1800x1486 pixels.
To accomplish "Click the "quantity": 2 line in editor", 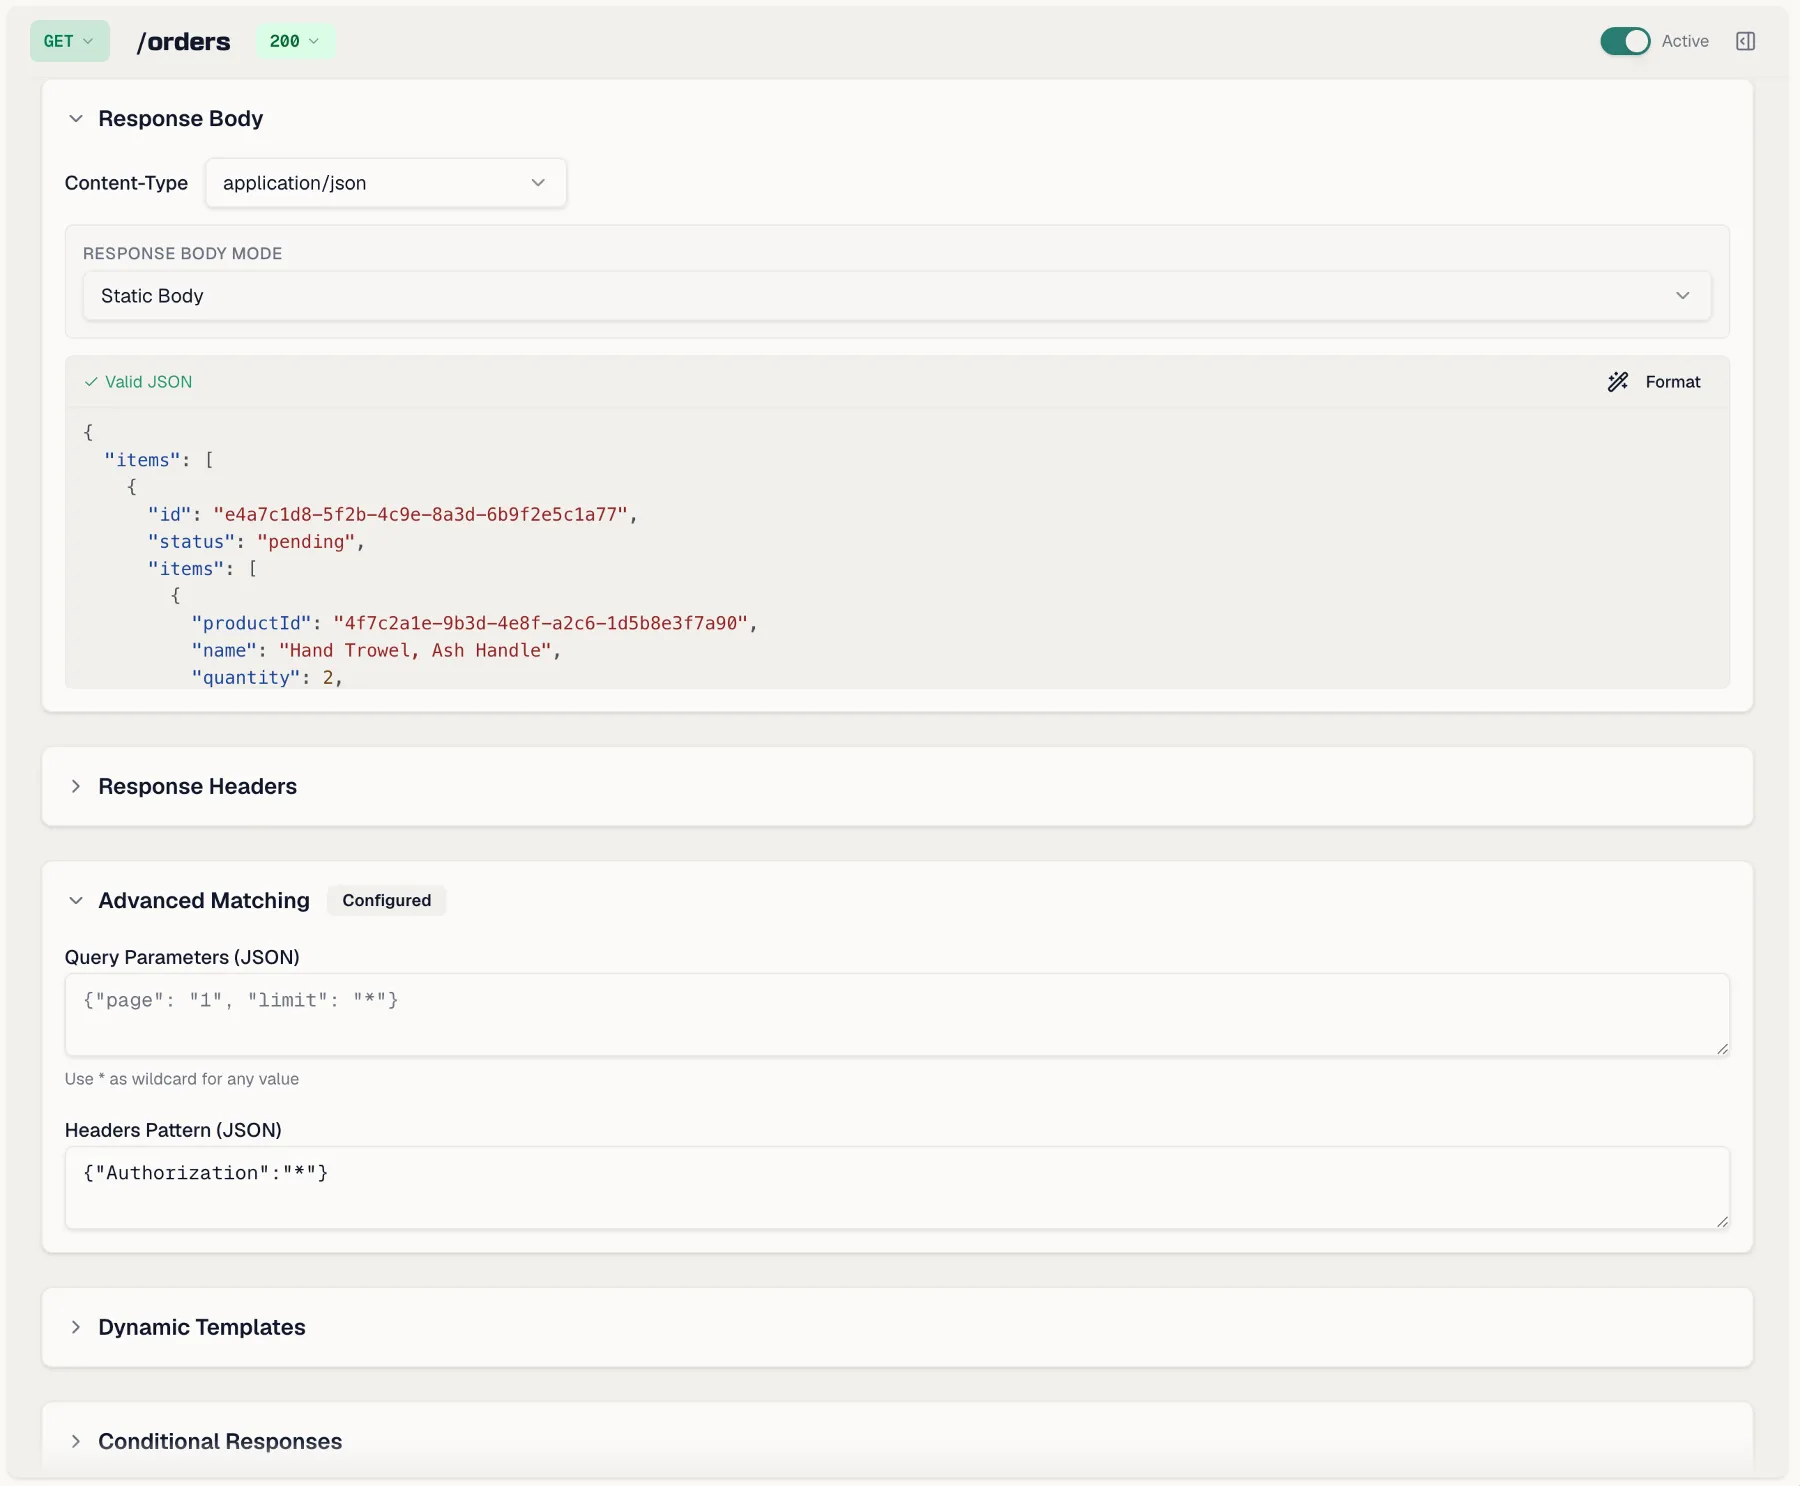I will pyautogui.click(x=267, y=678).
